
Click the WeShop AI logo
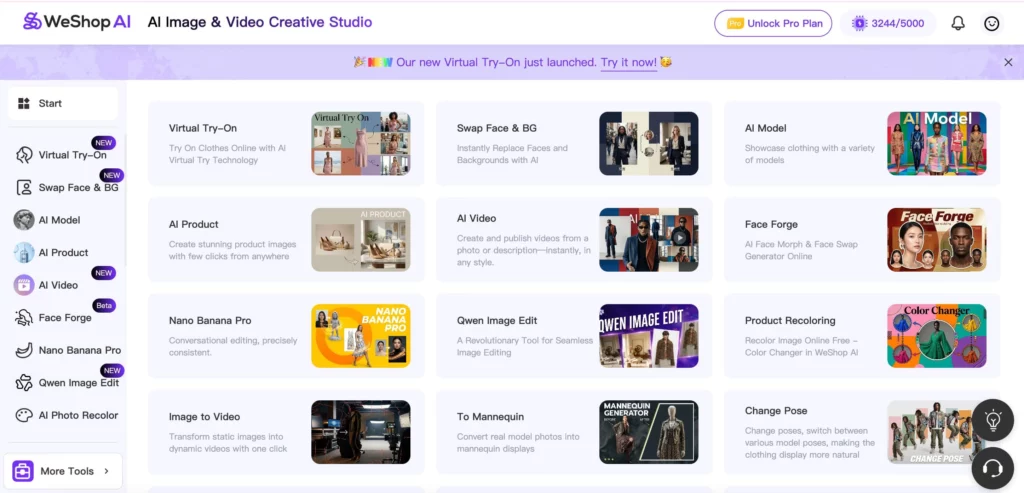(77, 22)
